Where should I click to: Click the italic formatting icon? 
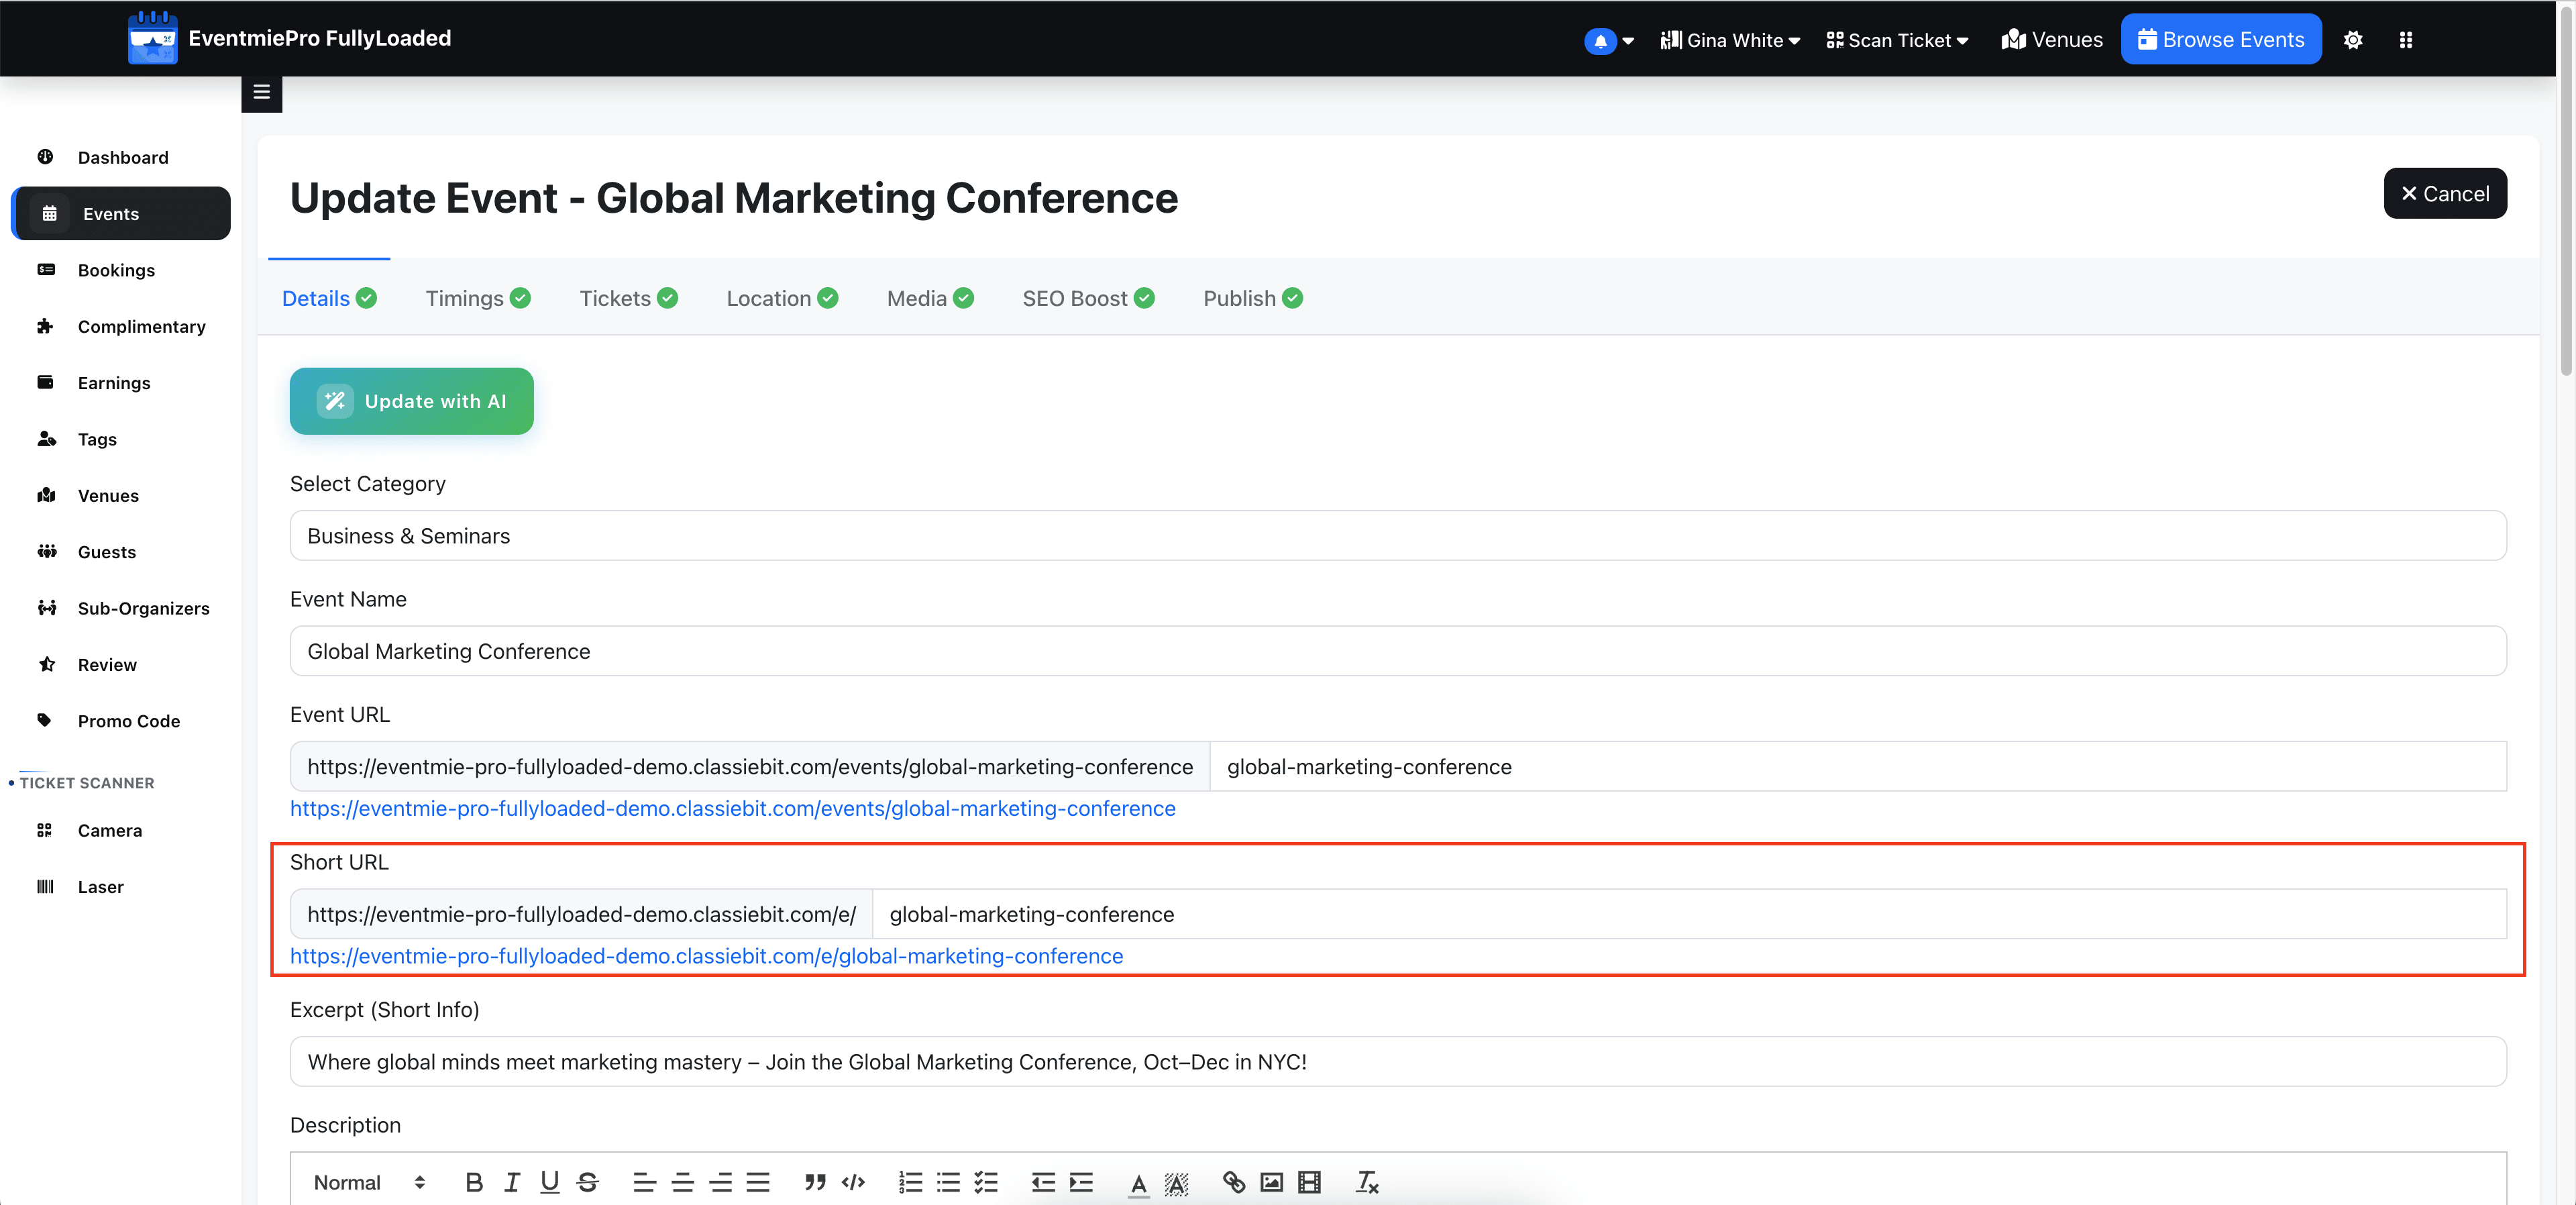[x=512, y=1182]
